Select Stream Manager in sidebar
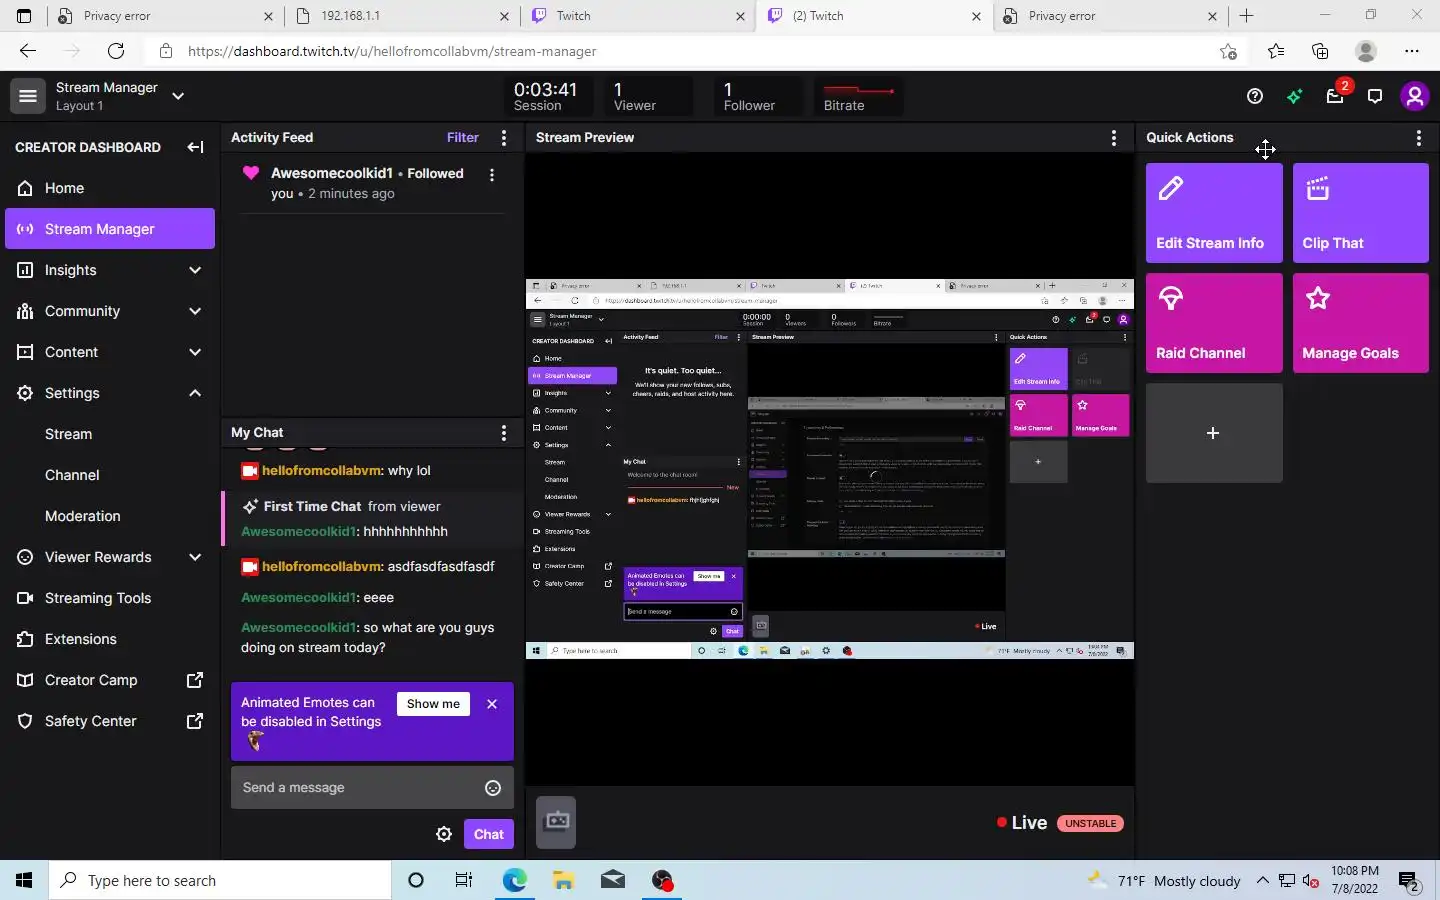Viewport: 1440px width, 900px height. 110,229
